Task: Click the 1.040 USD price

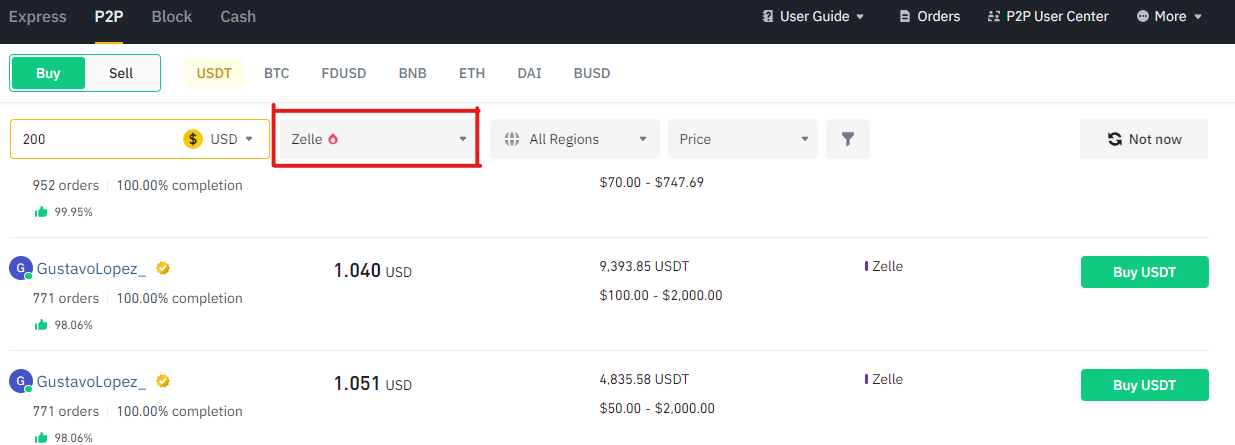Action: (373, 270)
